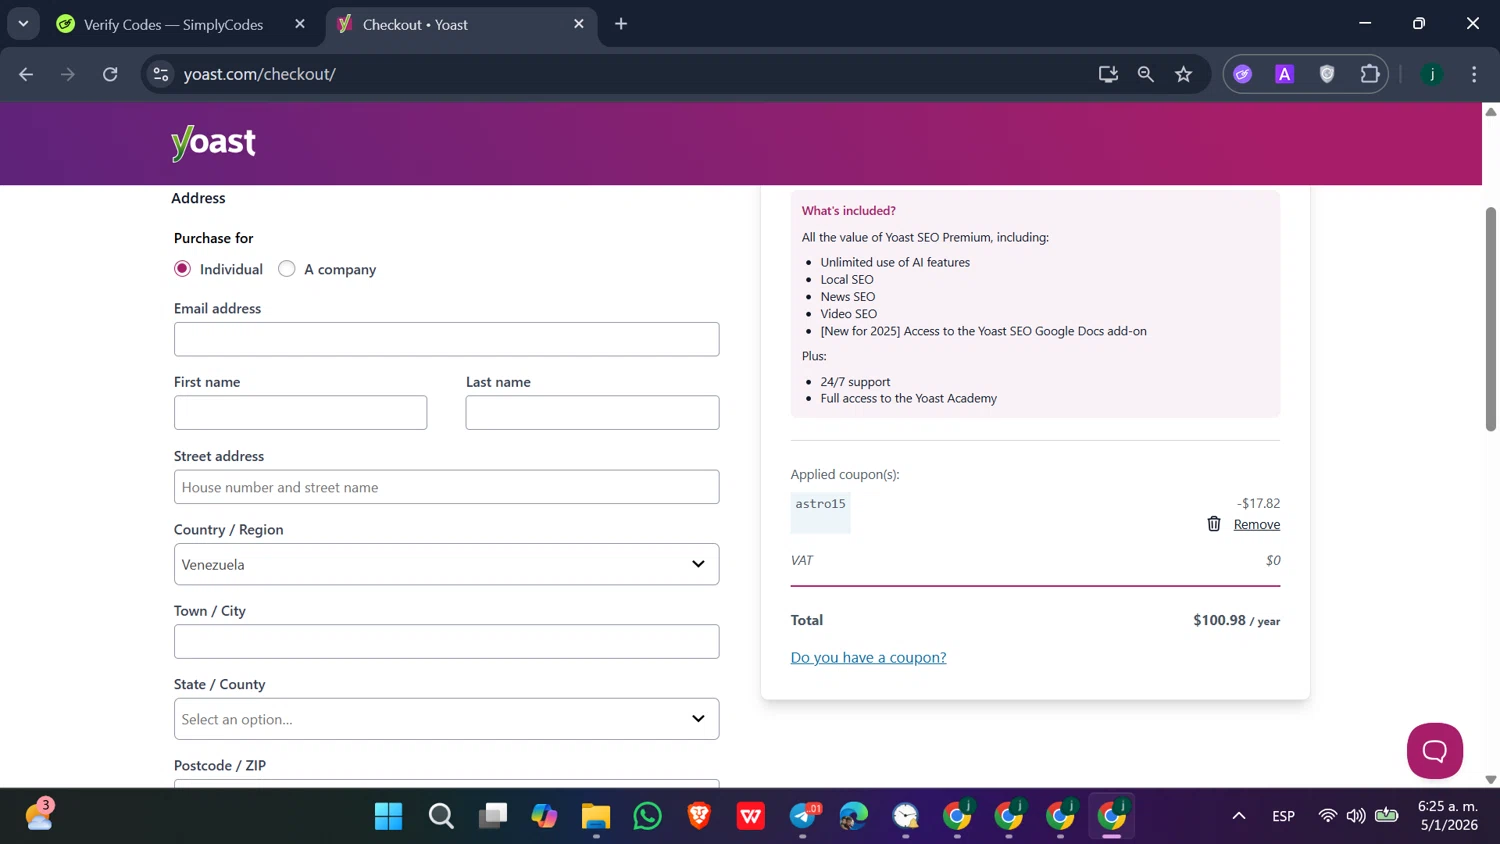Image resolution: width=1500 pixels, height=844 pixels.
Task: Open WPS Office from taskbar
Action: coord(751,817)
